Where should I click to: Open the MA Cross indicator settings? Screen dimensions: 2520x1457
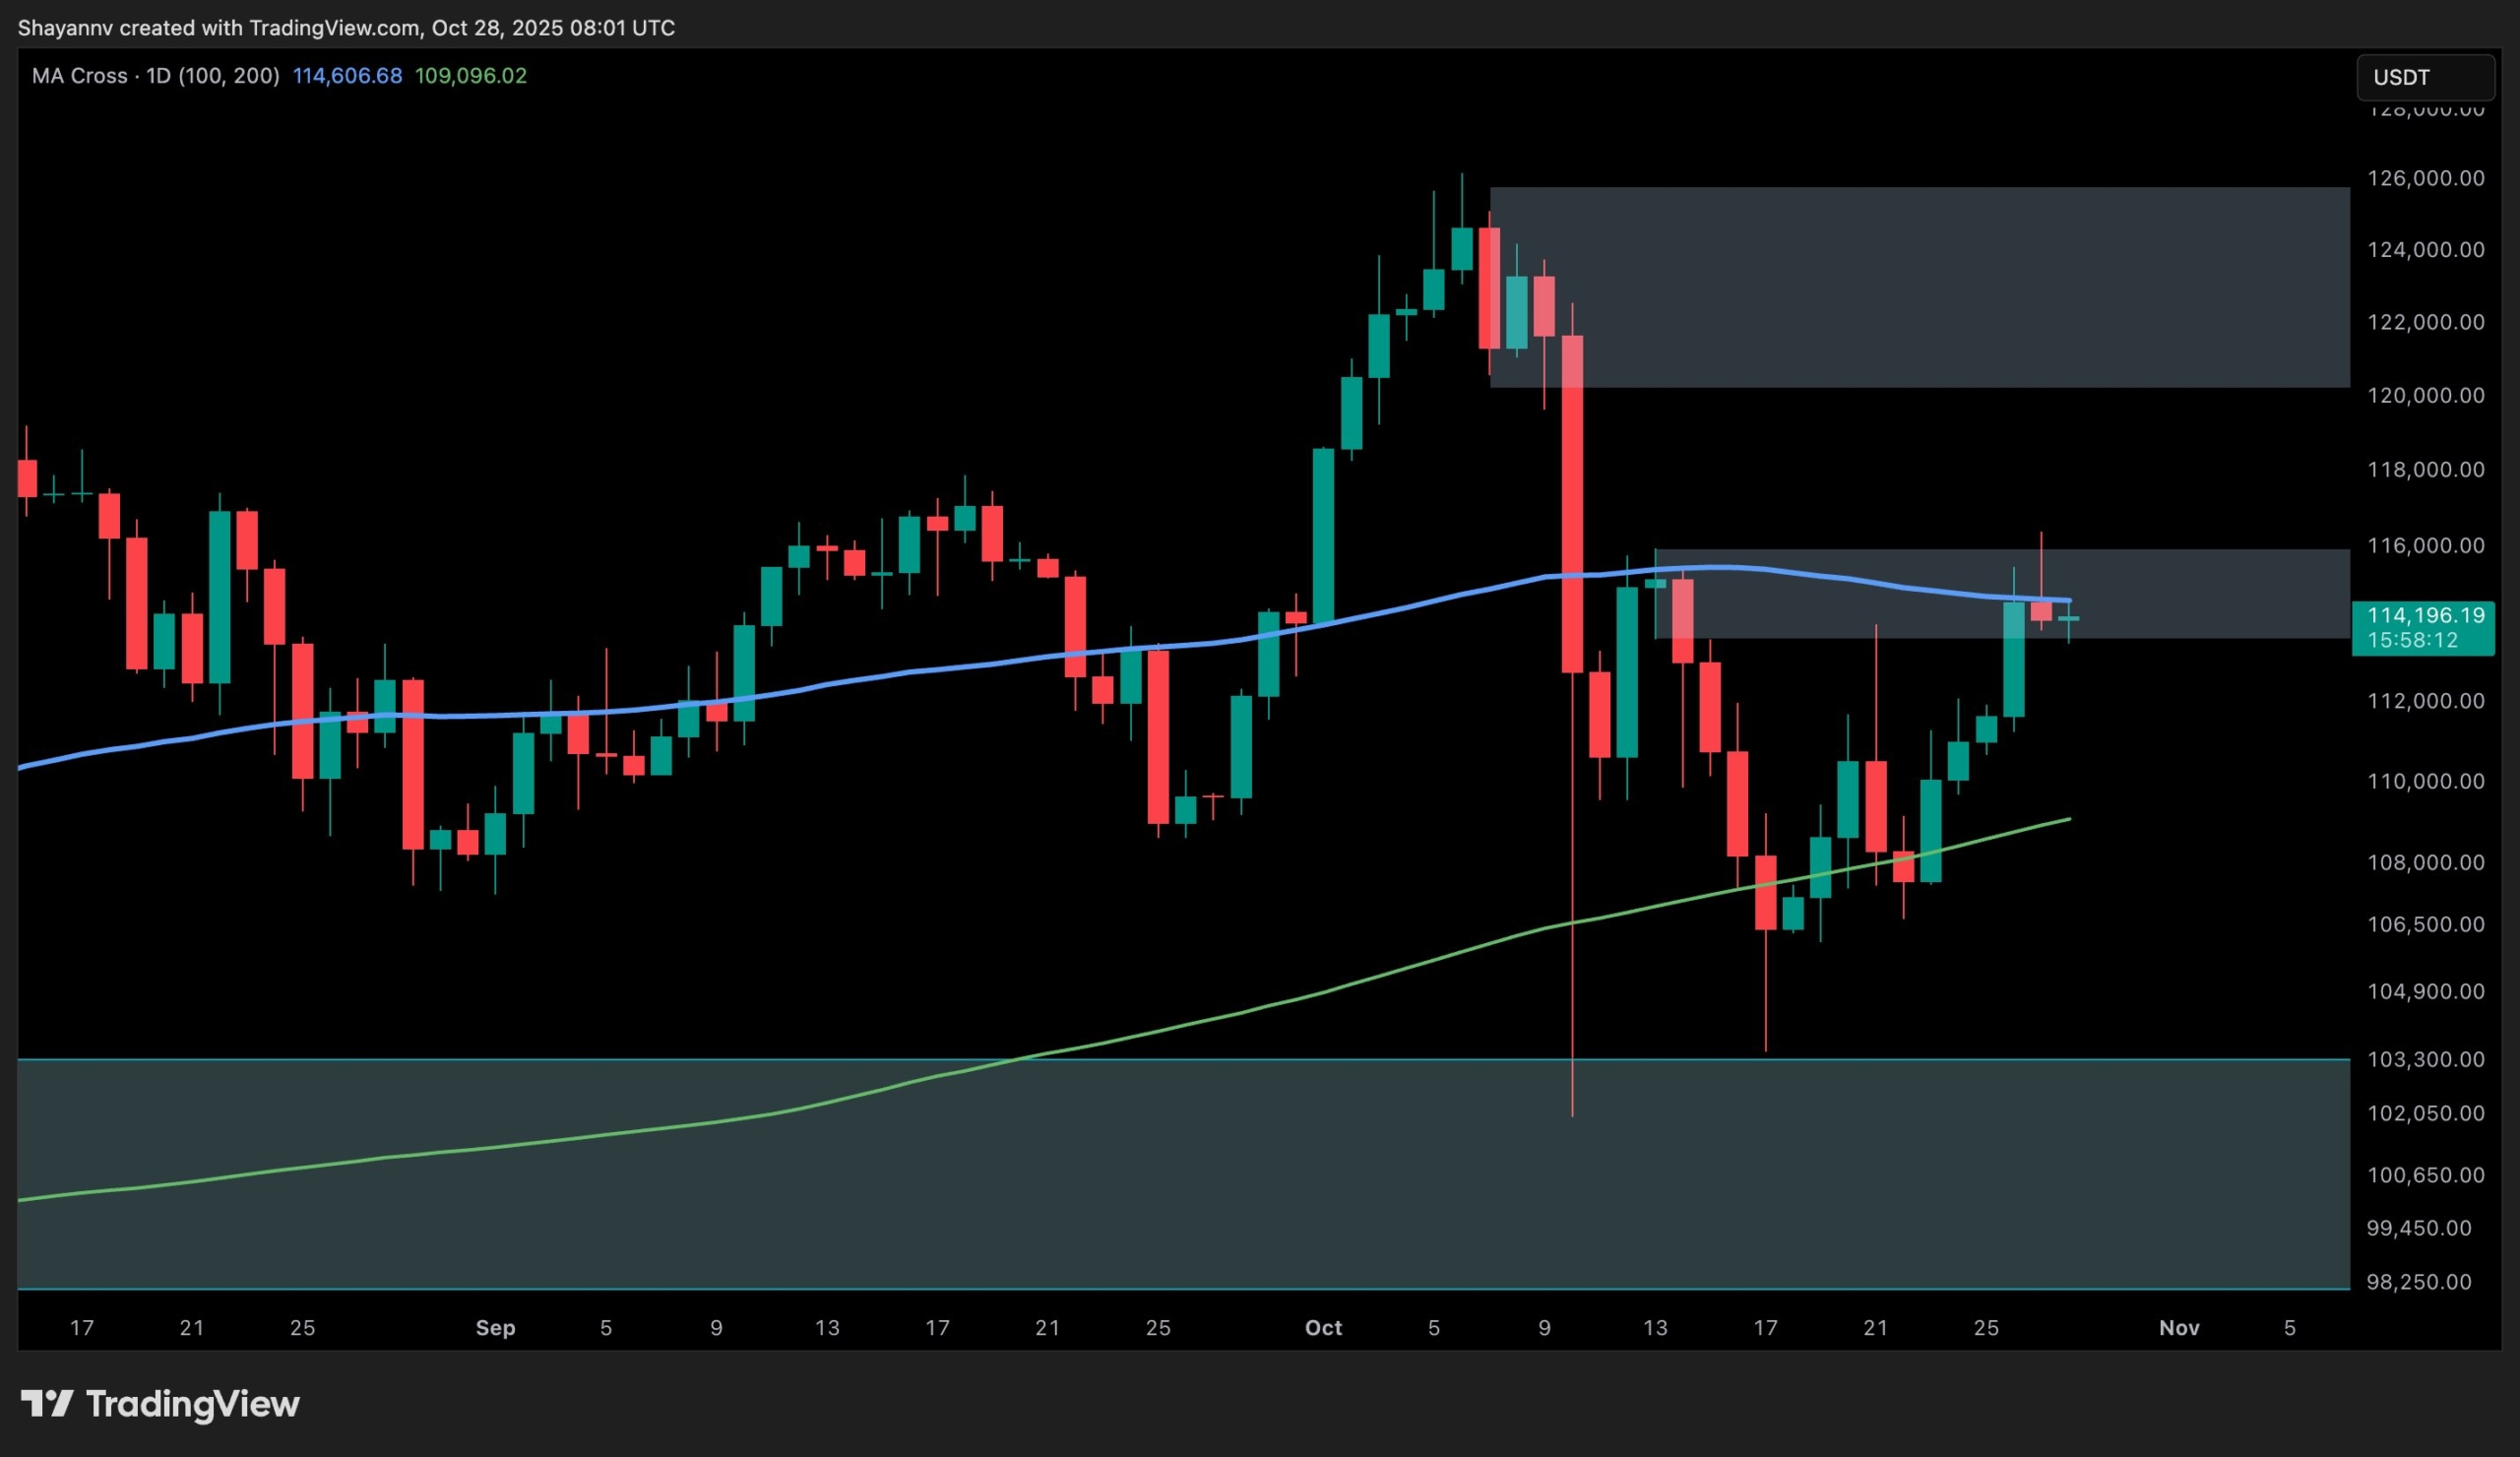[x=80, y=75]
